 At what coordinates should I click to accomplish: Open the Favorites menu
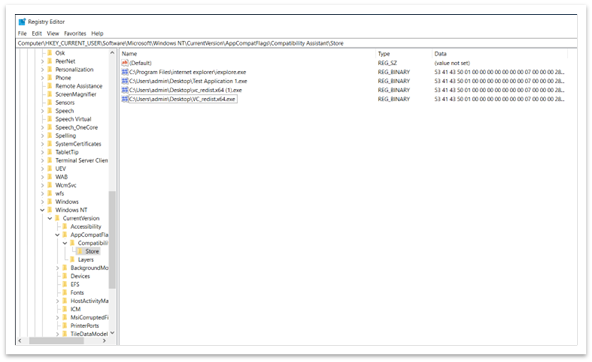(x=75, y=33)
